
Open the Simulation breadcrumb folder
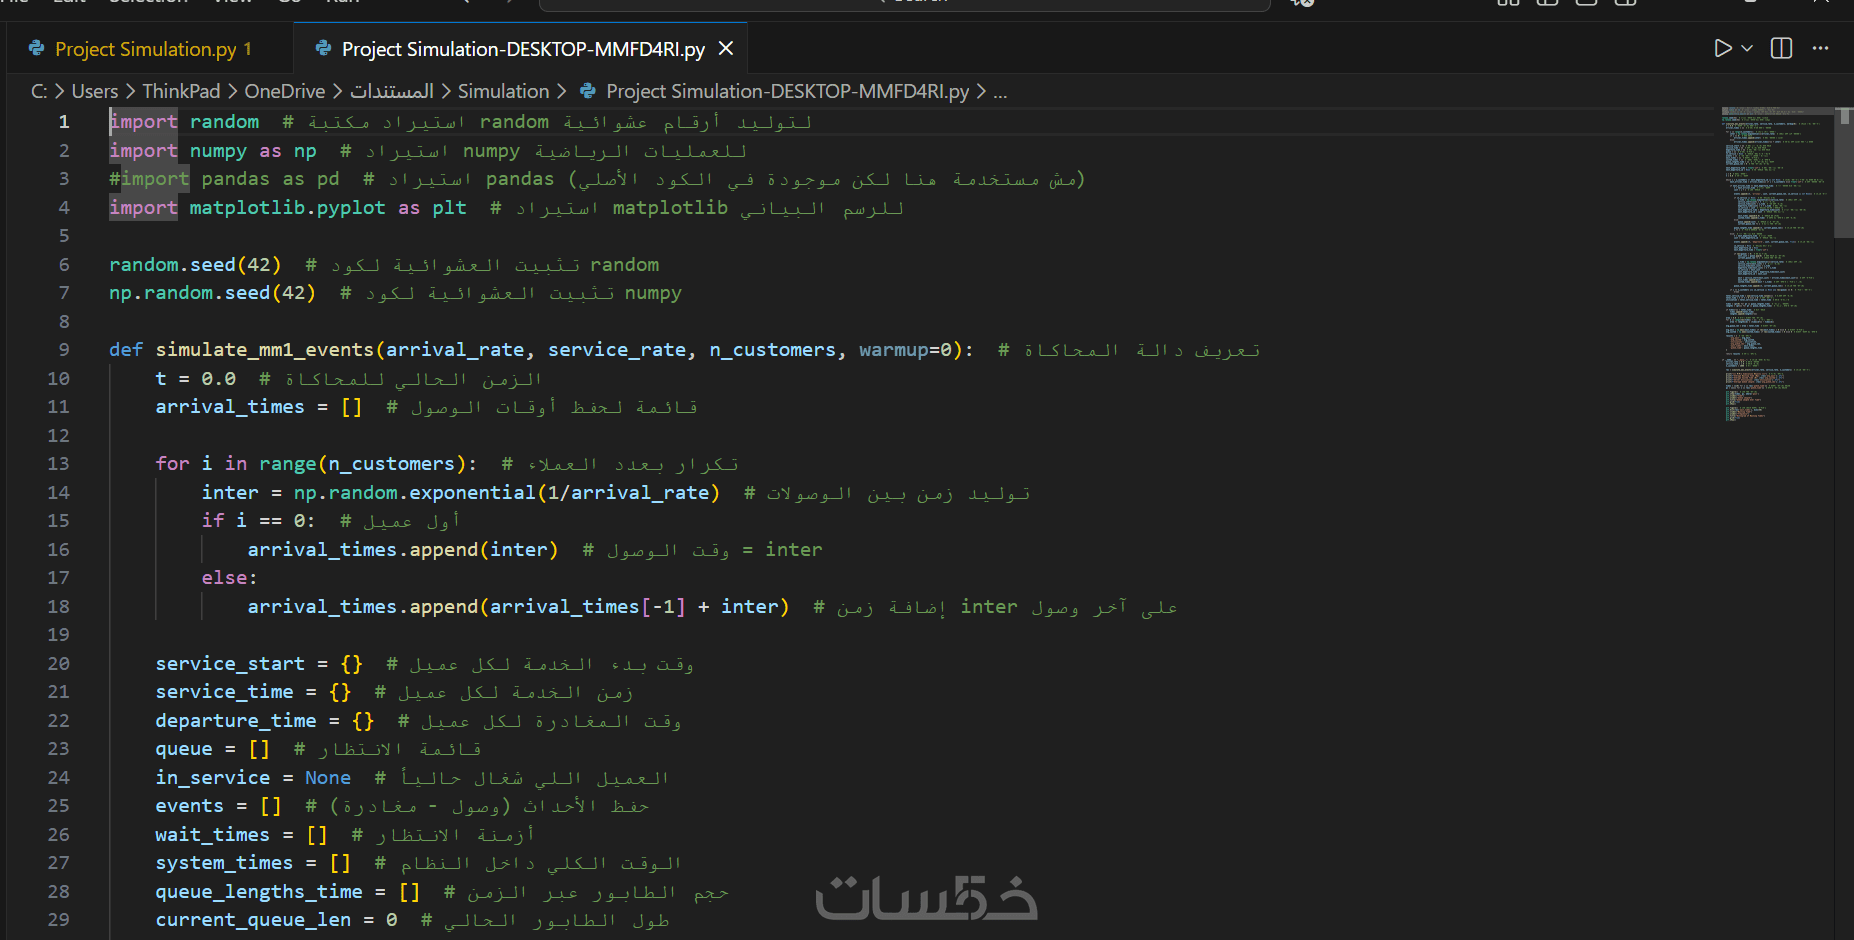[x=504, y=91]
